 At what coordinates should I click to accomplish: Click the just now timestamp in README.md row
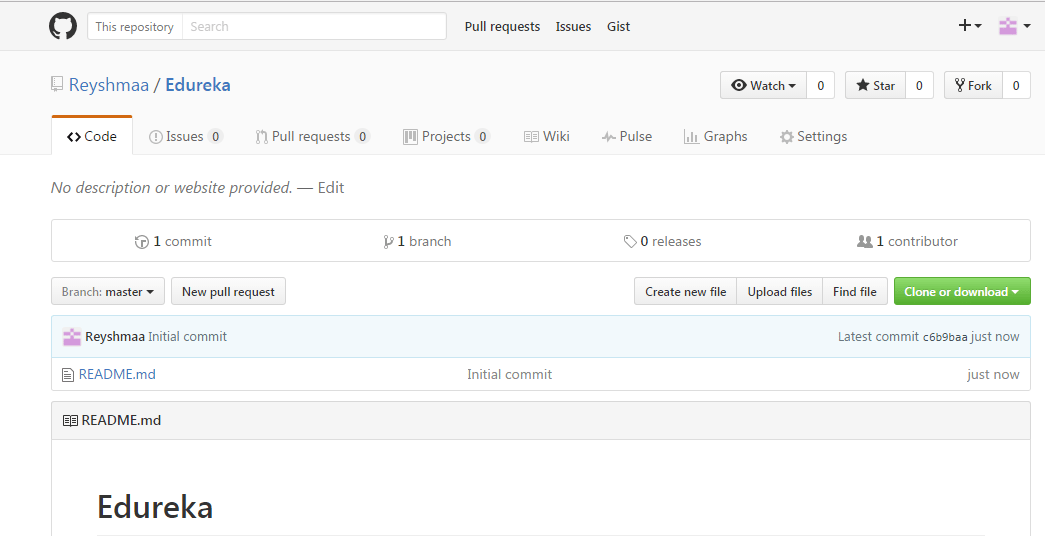pos(993,375)
